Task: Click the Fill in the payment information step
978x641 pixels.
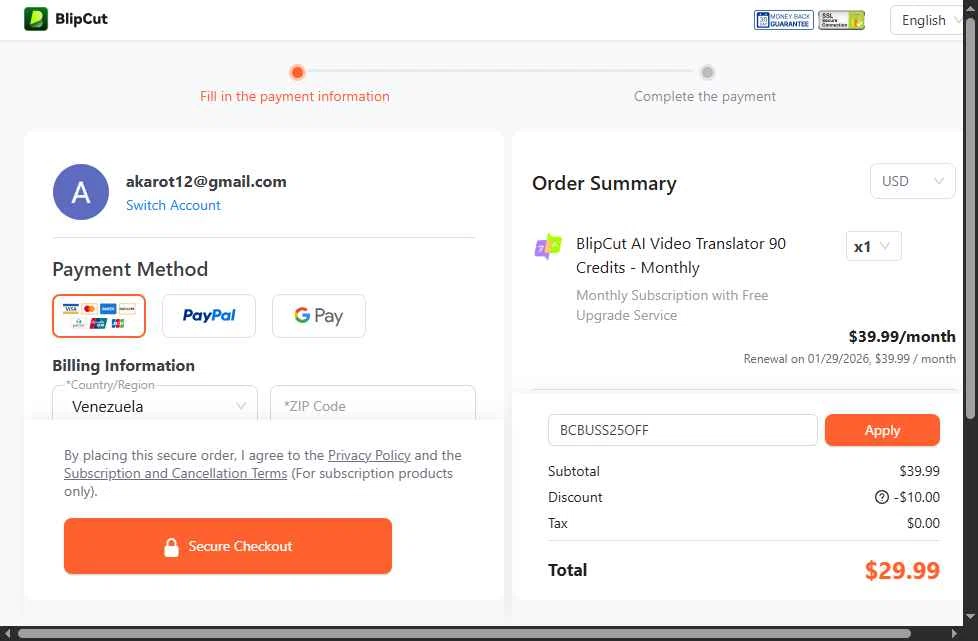Action: [x=294, y=96]
